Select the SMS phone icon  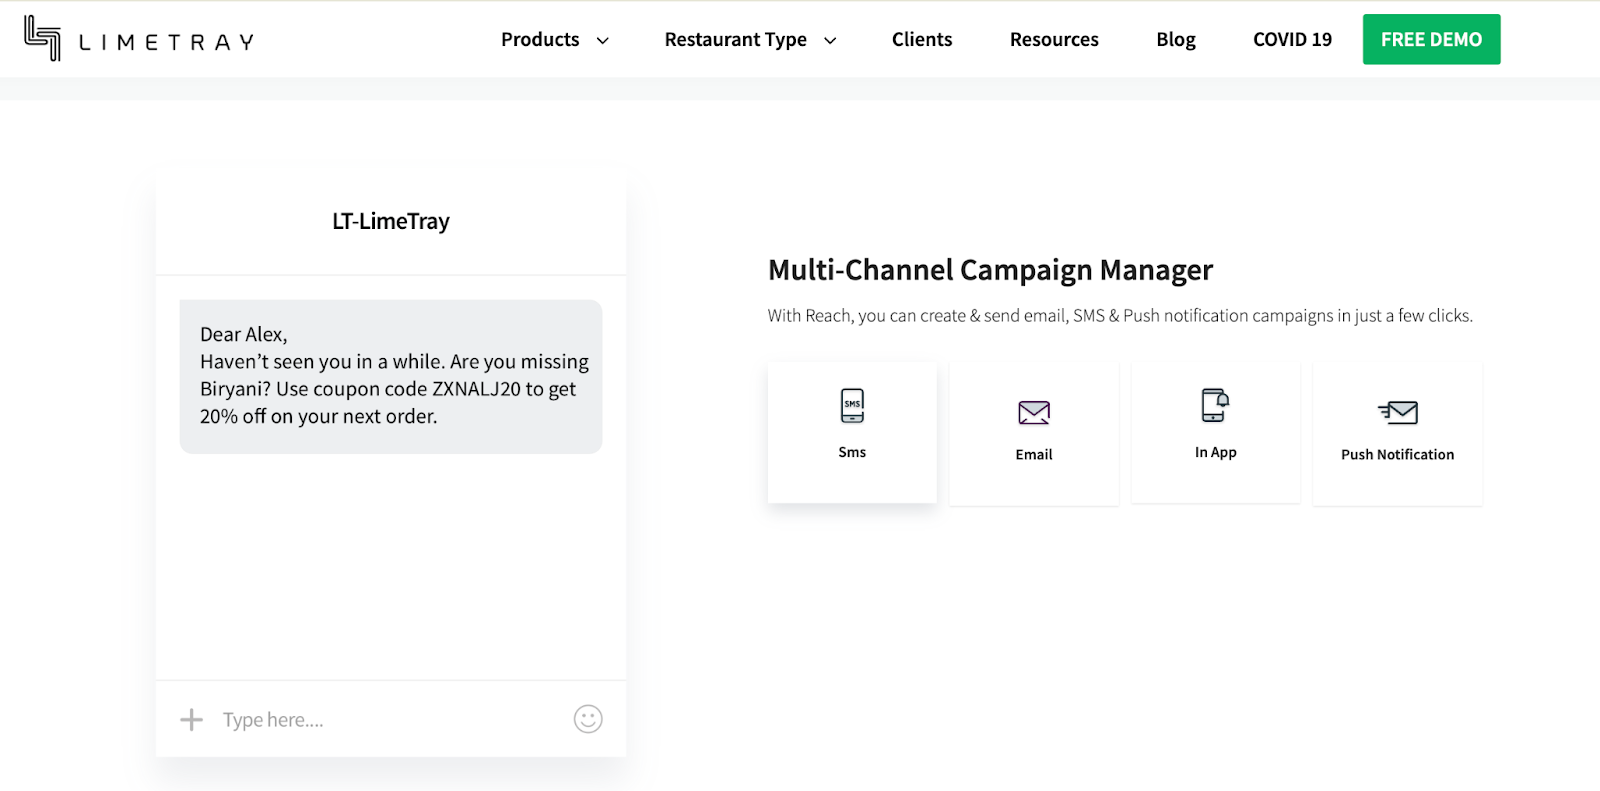coord(852,405)
